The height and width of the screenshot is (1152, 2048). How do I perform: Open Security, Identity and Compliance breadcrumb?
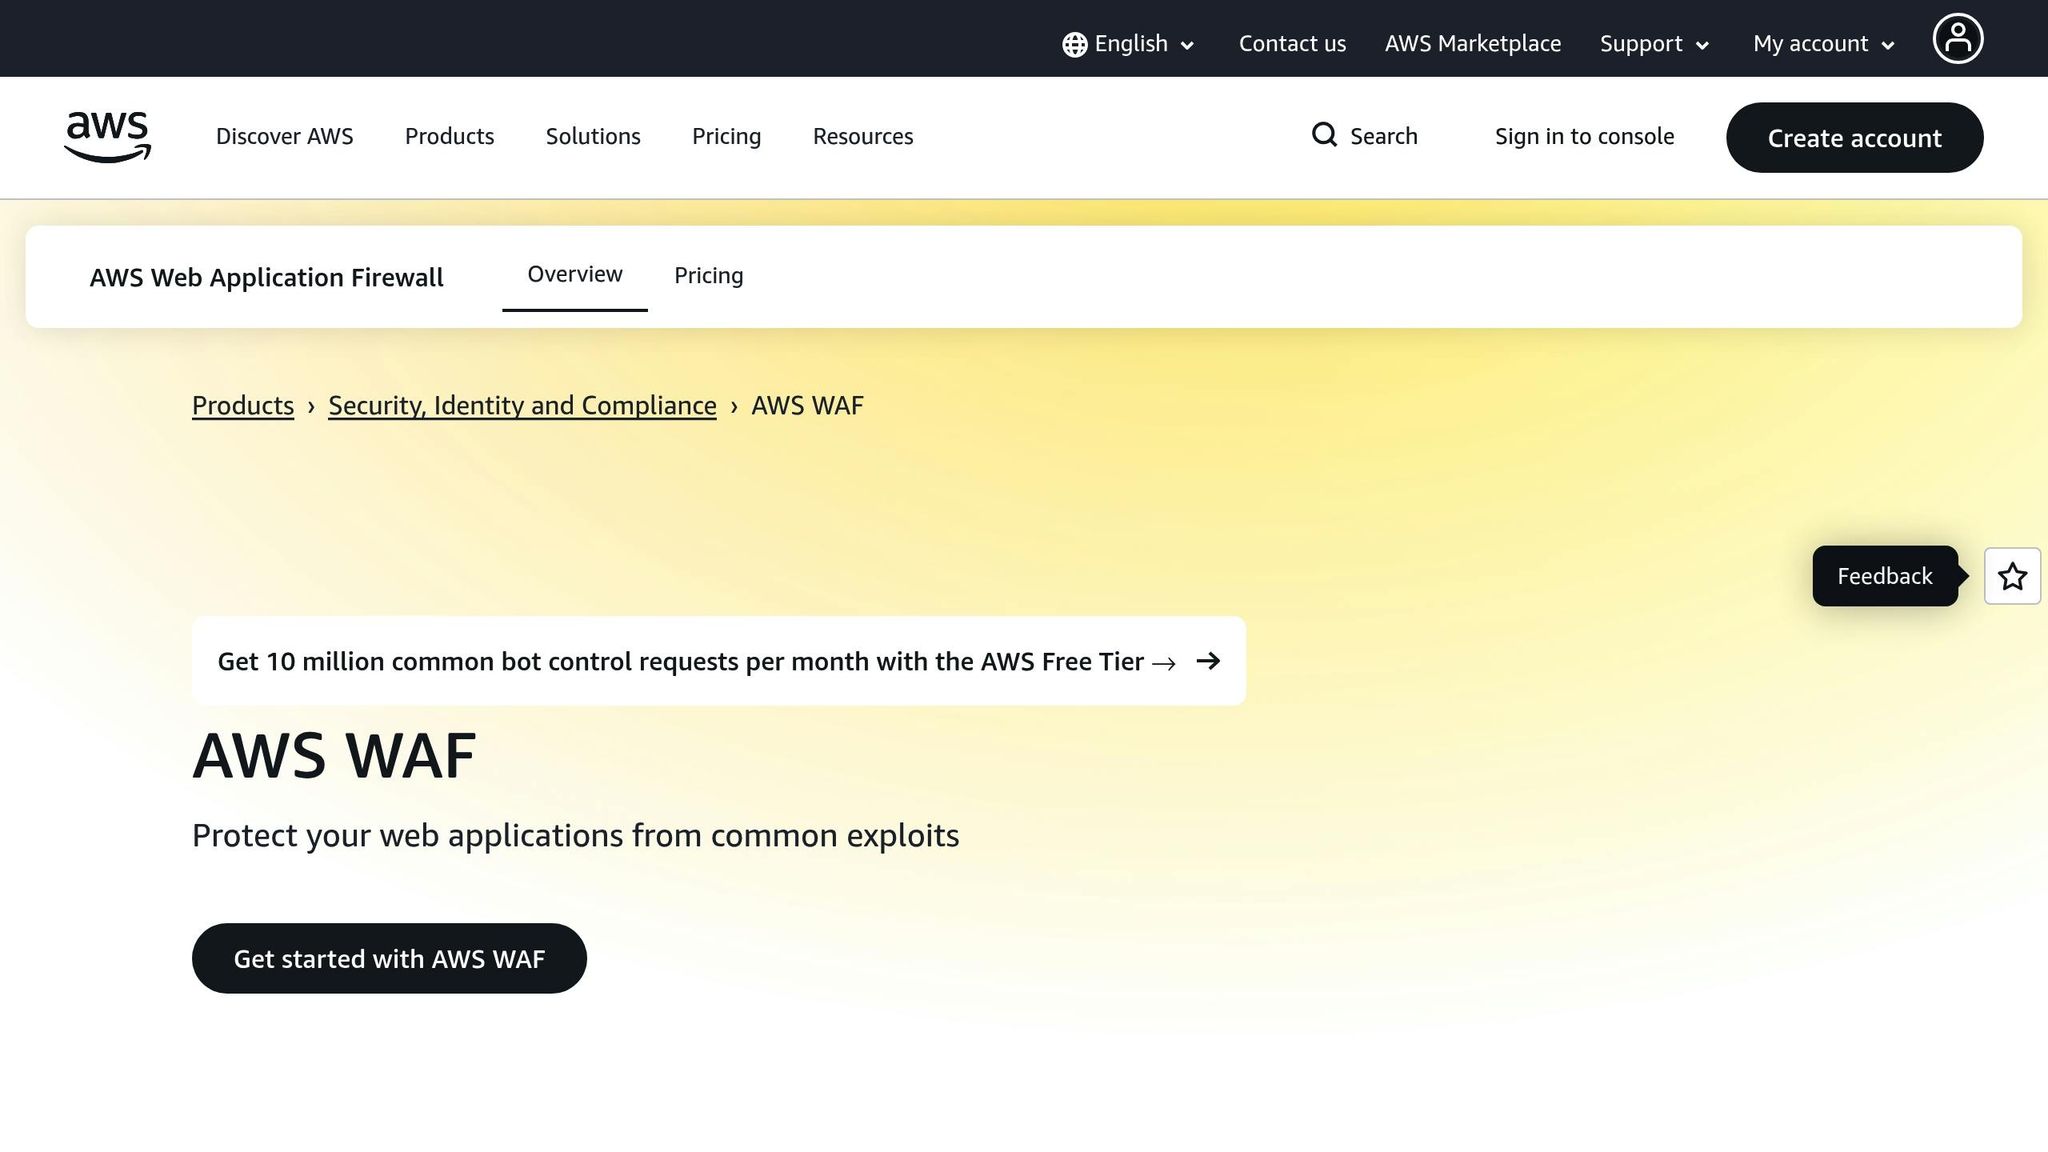click(522, 406)
